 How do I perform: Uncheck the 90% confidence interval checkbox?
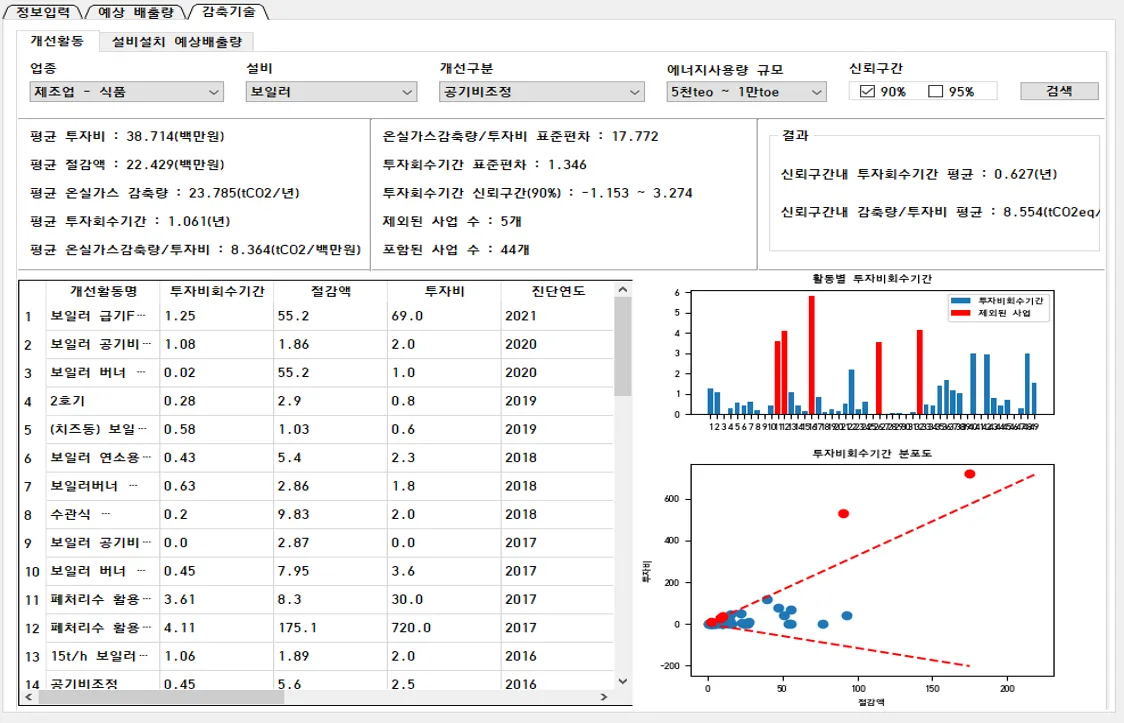867,92
